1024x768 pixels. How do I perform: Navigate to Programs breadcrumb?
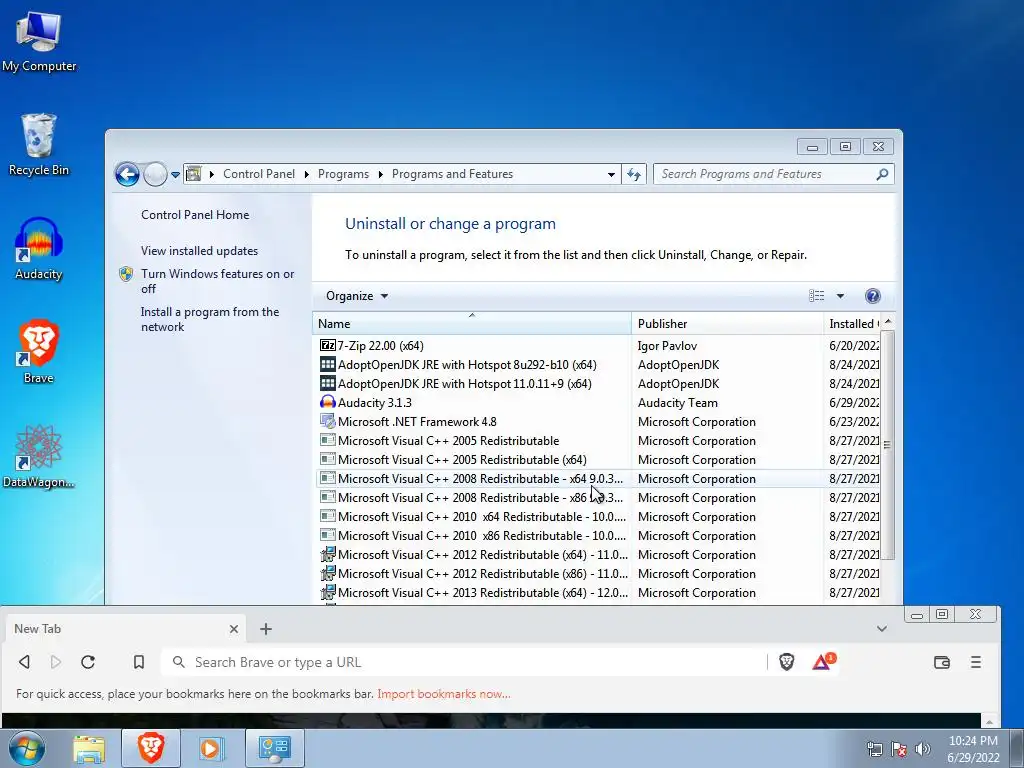tap(343, 174)
